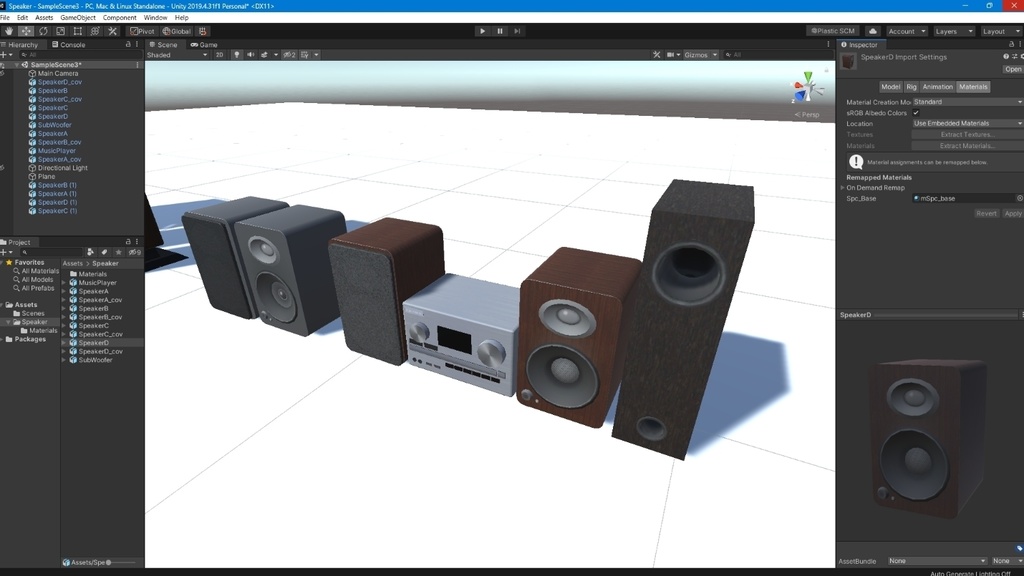
Task: Open the Component menu
Action: click(120, 18)
